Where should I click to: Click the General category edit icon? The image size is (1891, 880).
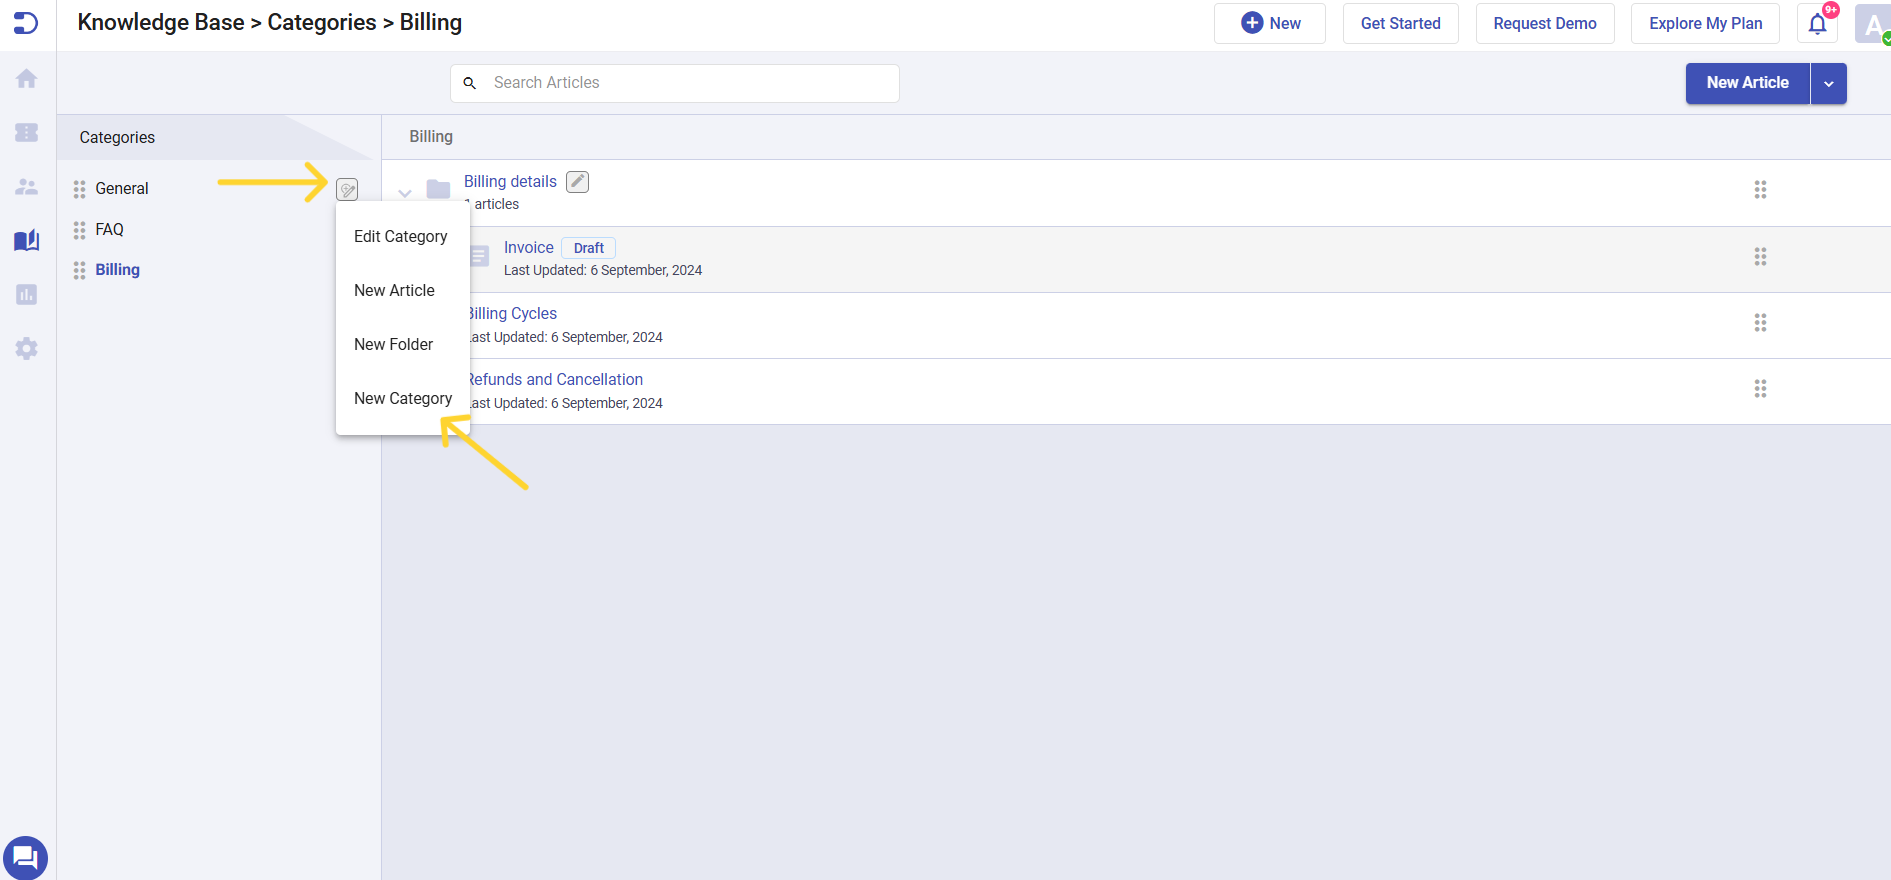pos(347,189)
